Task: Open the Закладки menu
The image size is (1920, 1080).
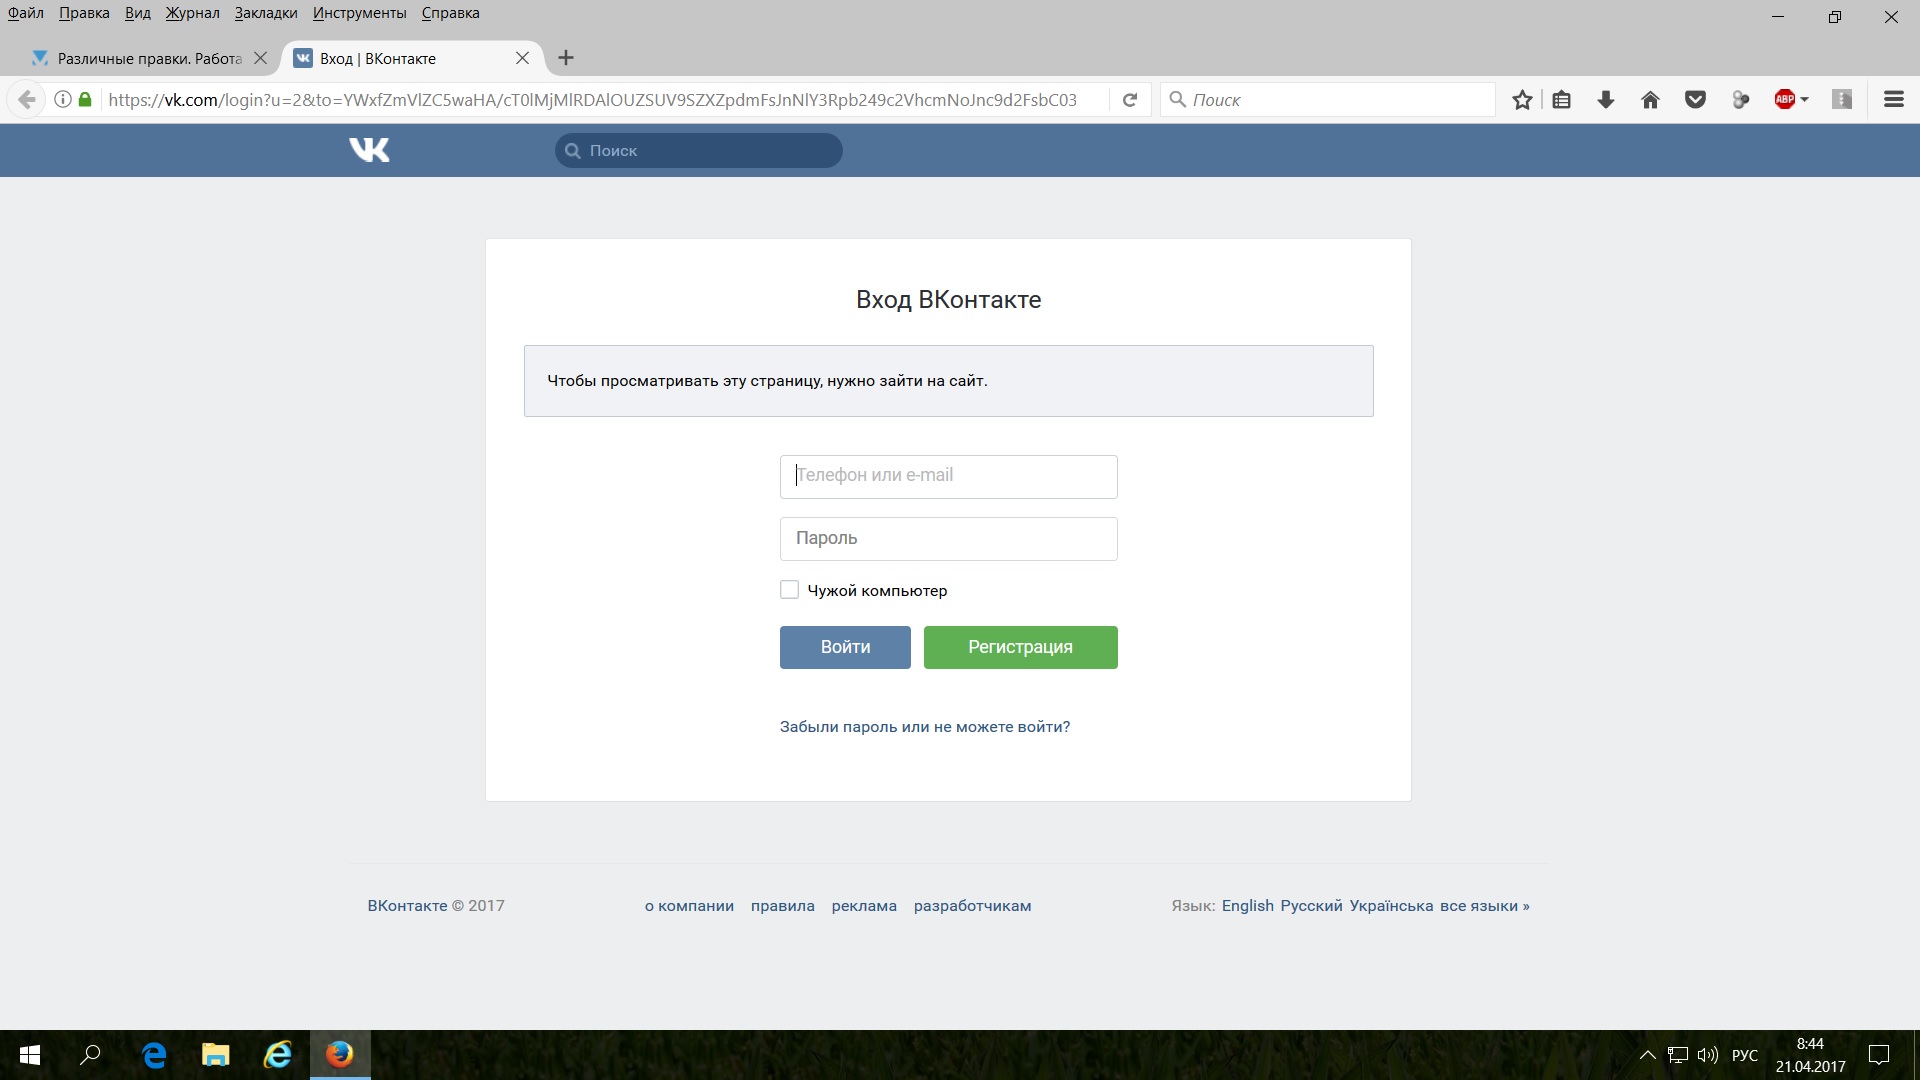Action: (x=266, y=13)
